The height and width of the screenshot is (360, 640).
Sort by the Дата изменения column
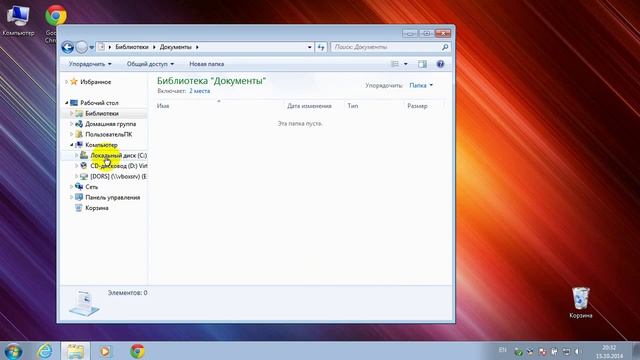coord(309,106)
